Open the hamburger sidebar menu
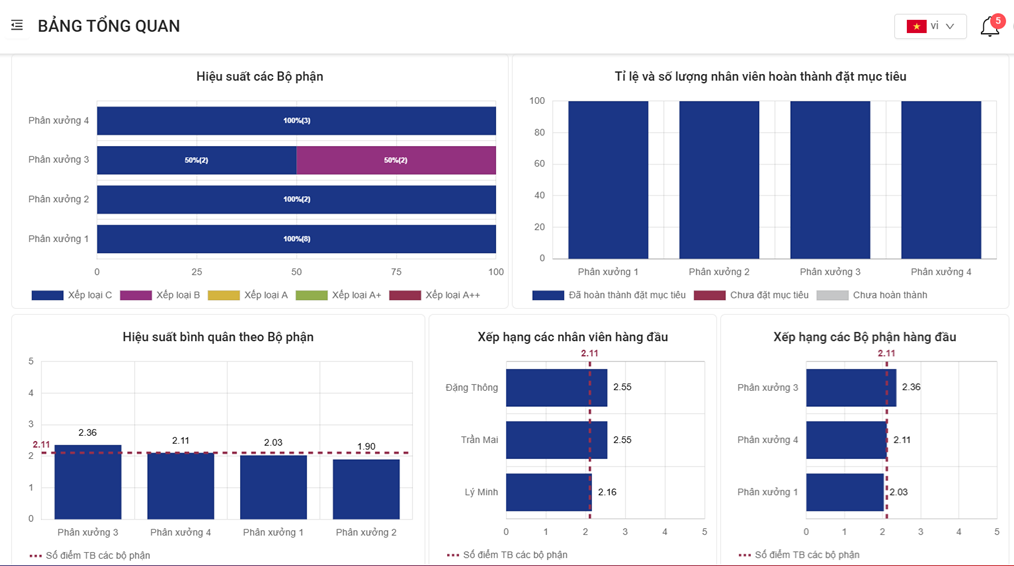Screen dimensions: 1014x566 coord(17,25)
